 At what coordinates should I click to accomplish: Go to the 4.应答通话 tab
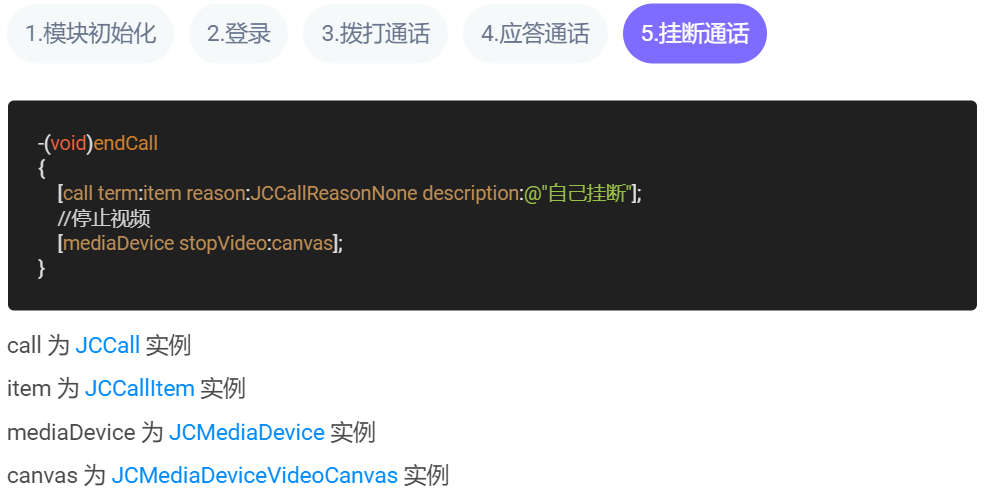[x=535, y=33]
